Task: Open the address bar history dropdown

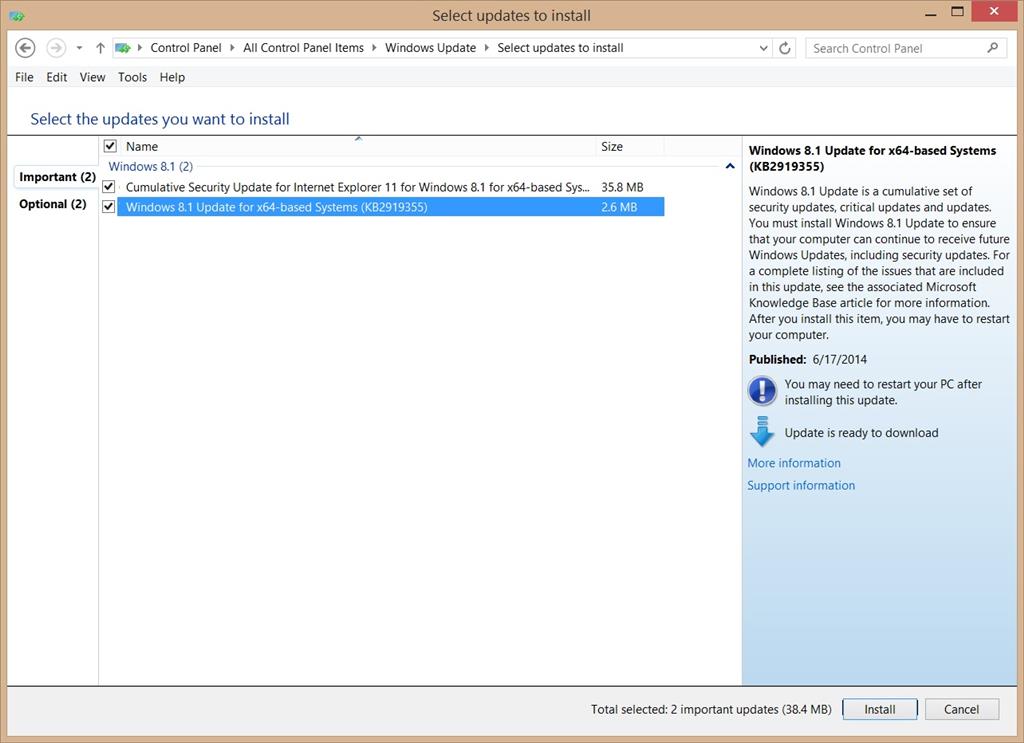Action: pos(763,48)
